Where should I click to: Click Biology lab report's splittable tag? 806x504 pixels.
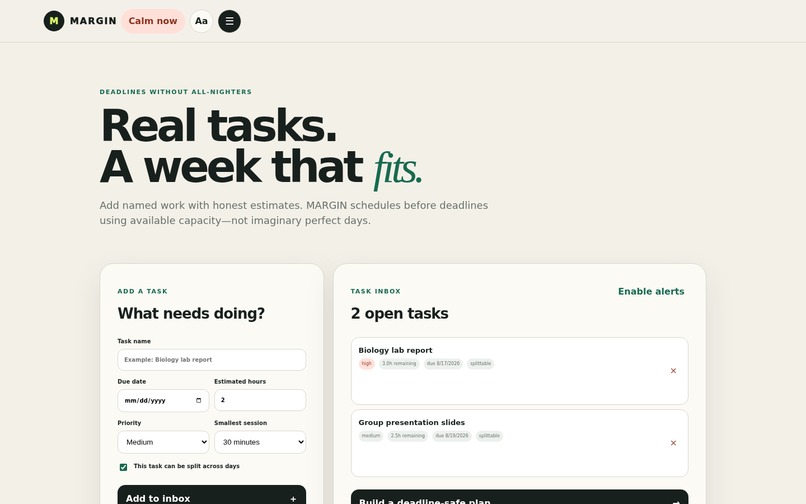coord(480,364)
